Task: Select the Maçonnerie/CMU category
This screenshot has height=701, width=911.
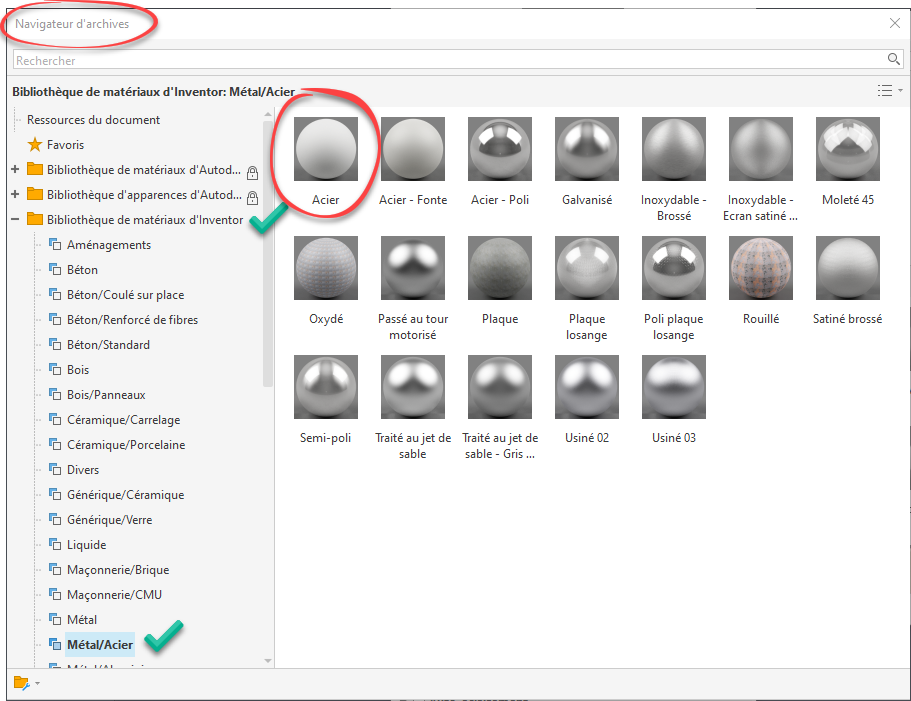Action: (x=114, y=594)
